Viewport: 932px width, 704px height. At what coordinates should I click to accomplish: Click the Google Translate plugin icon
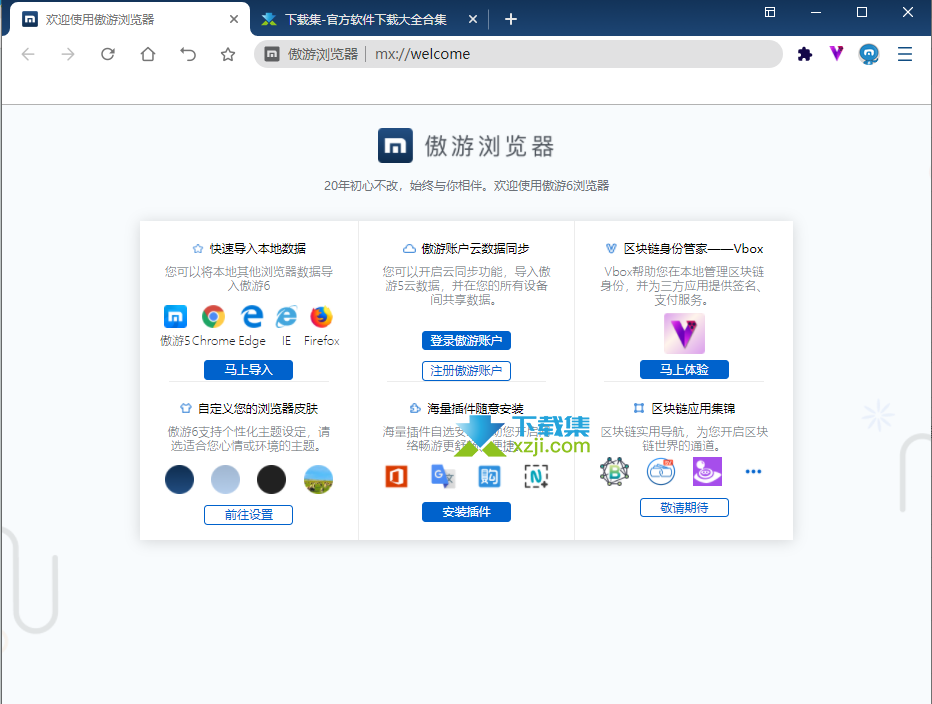tap(443, 476)
